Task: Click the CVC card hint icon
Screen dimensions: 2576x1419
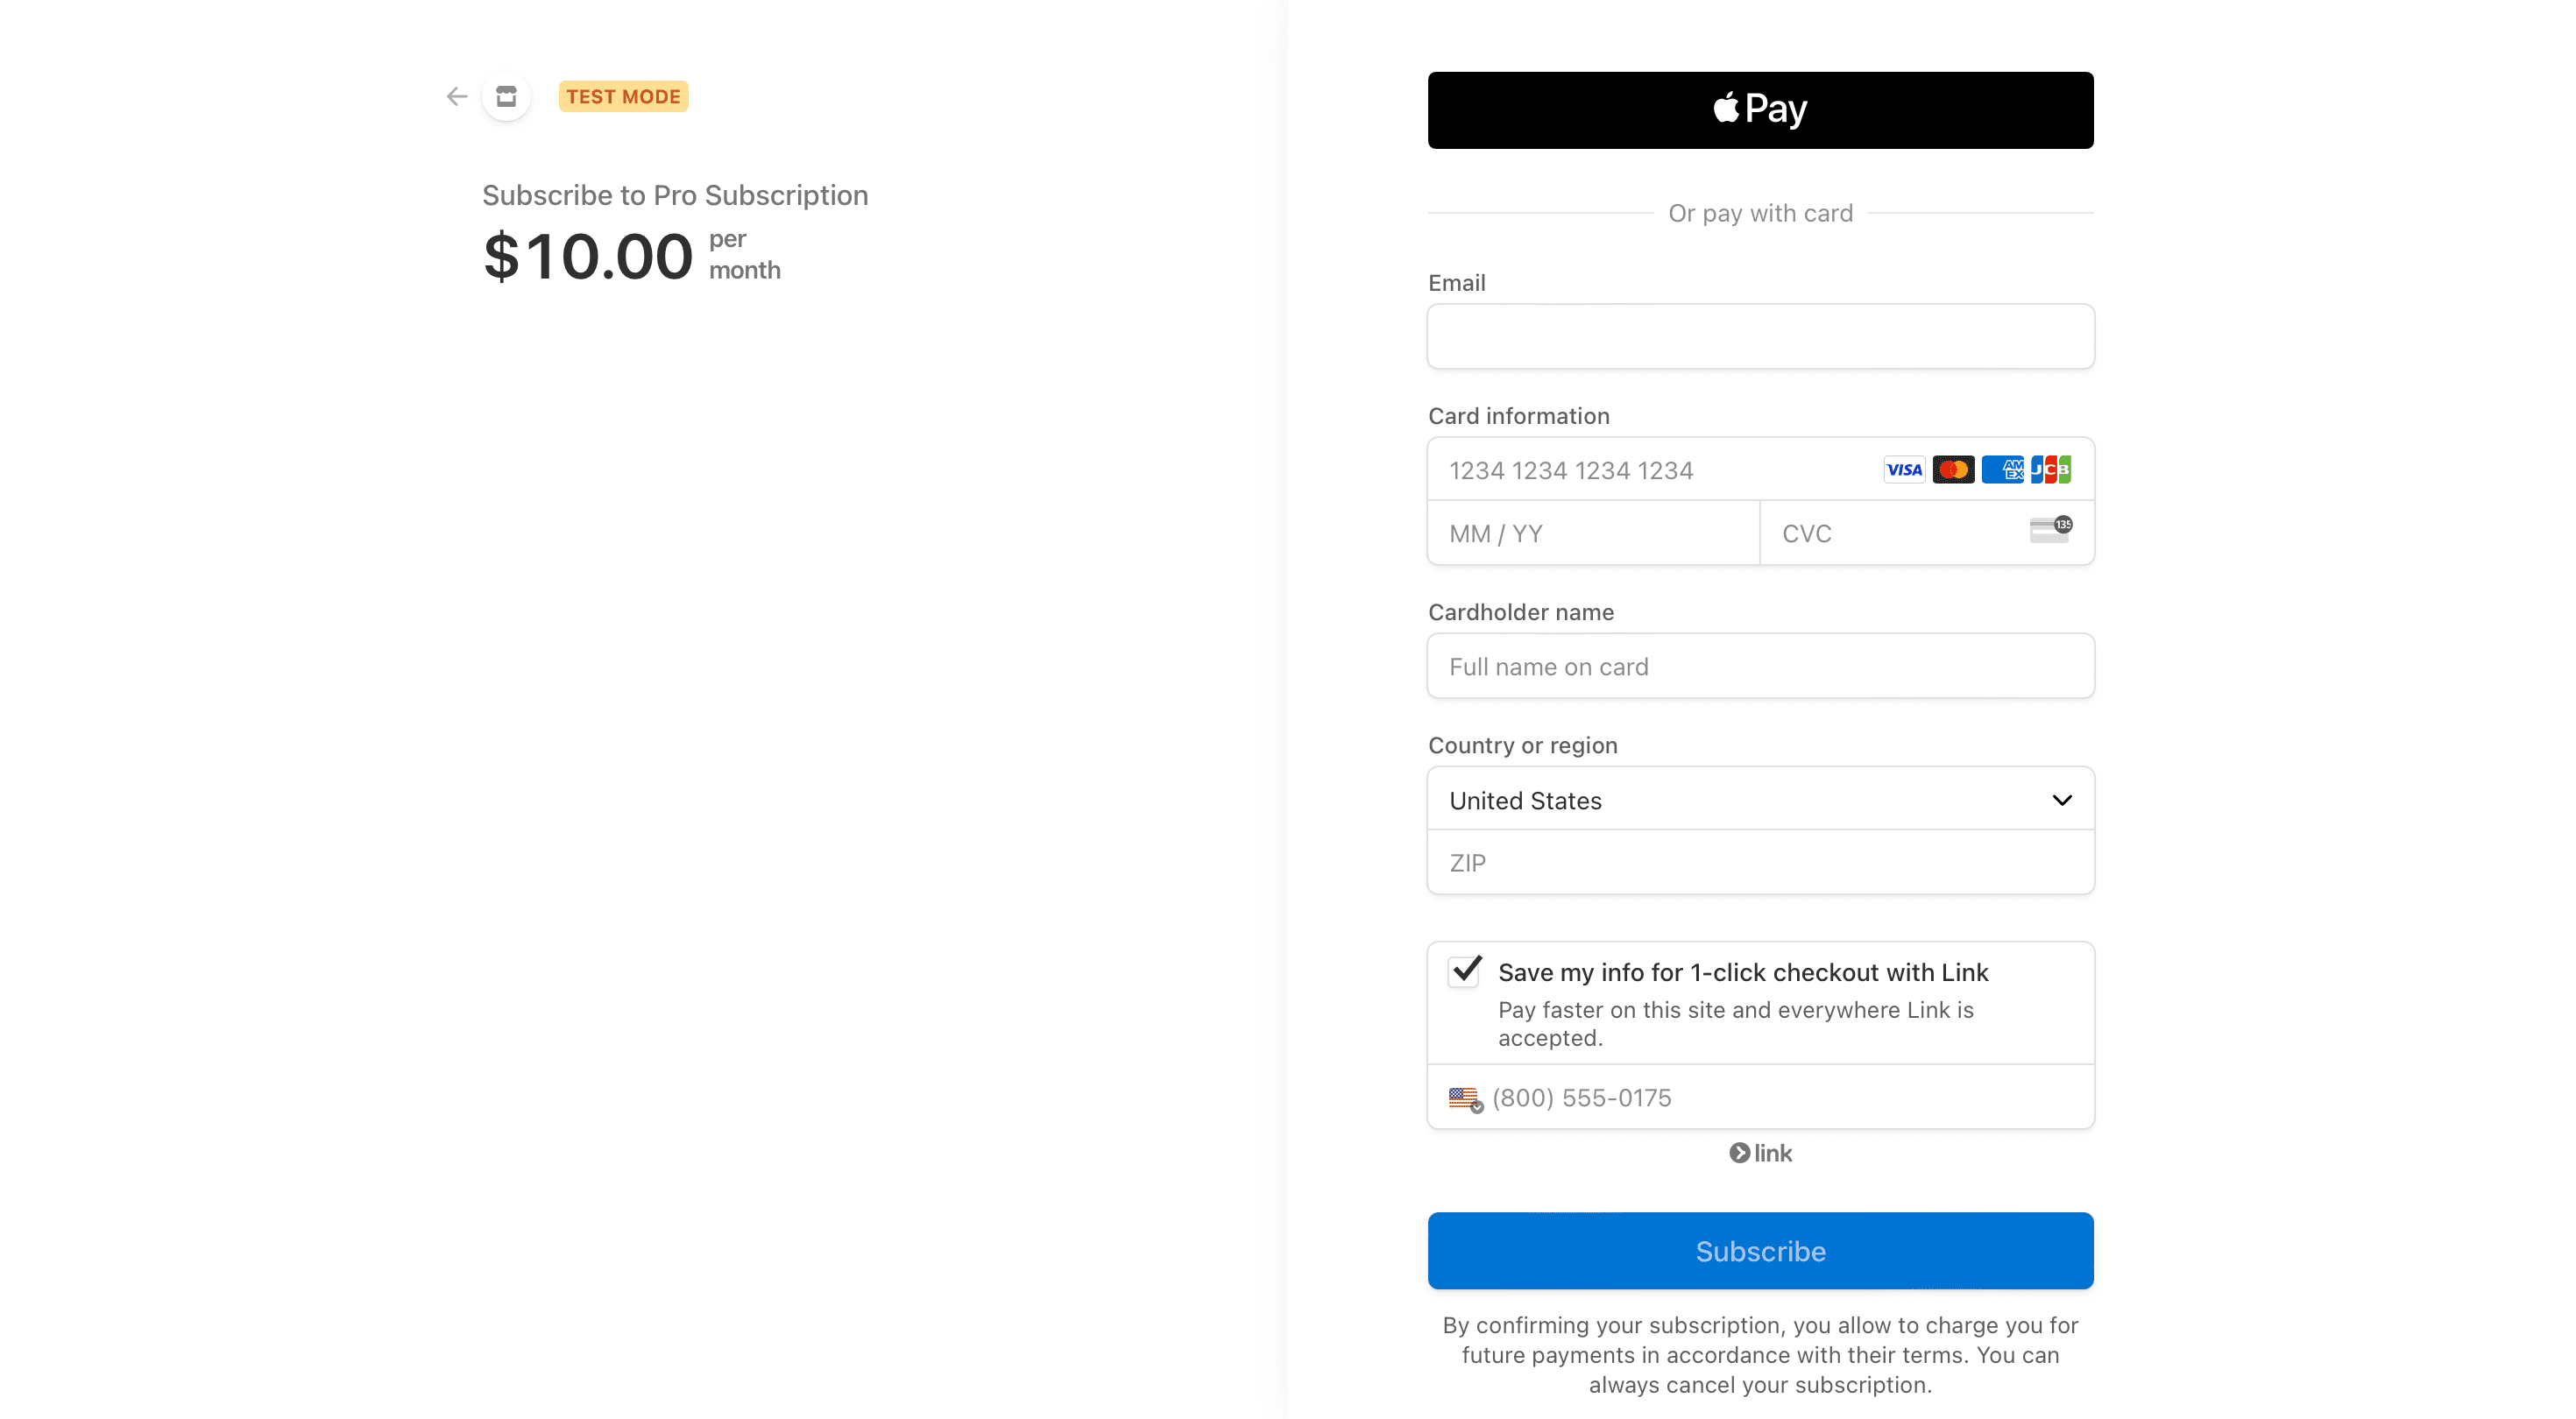Action: pos(2050,530)
